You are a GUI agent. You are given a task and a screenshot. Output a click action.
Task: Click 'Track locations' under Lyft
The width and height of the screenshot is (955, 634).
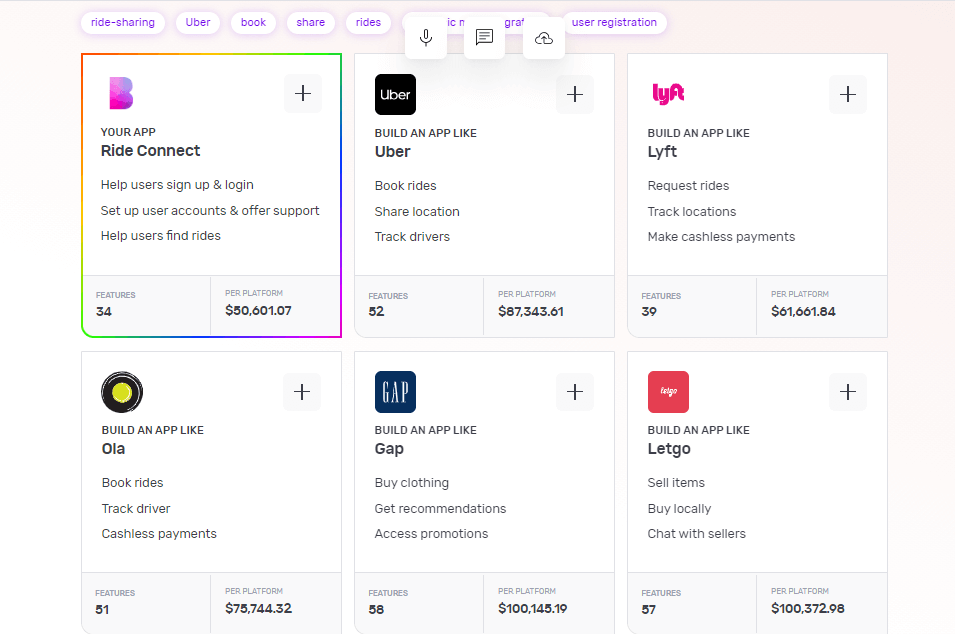point(692,212)
